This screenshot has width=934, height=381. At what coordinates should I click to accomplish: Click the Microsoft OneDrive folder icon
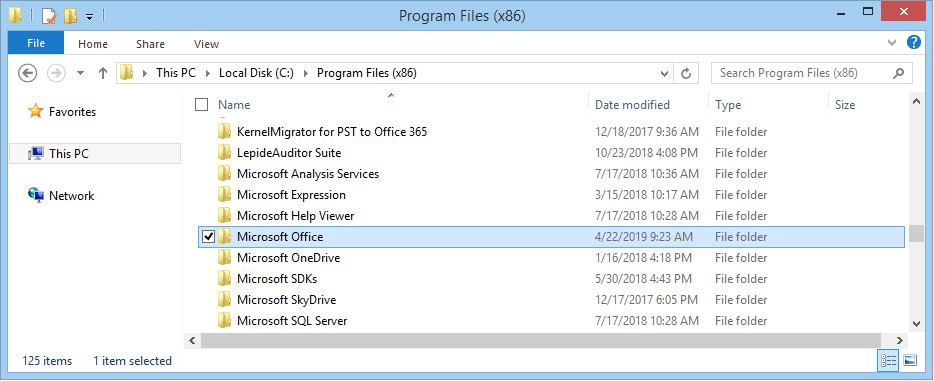224,258
